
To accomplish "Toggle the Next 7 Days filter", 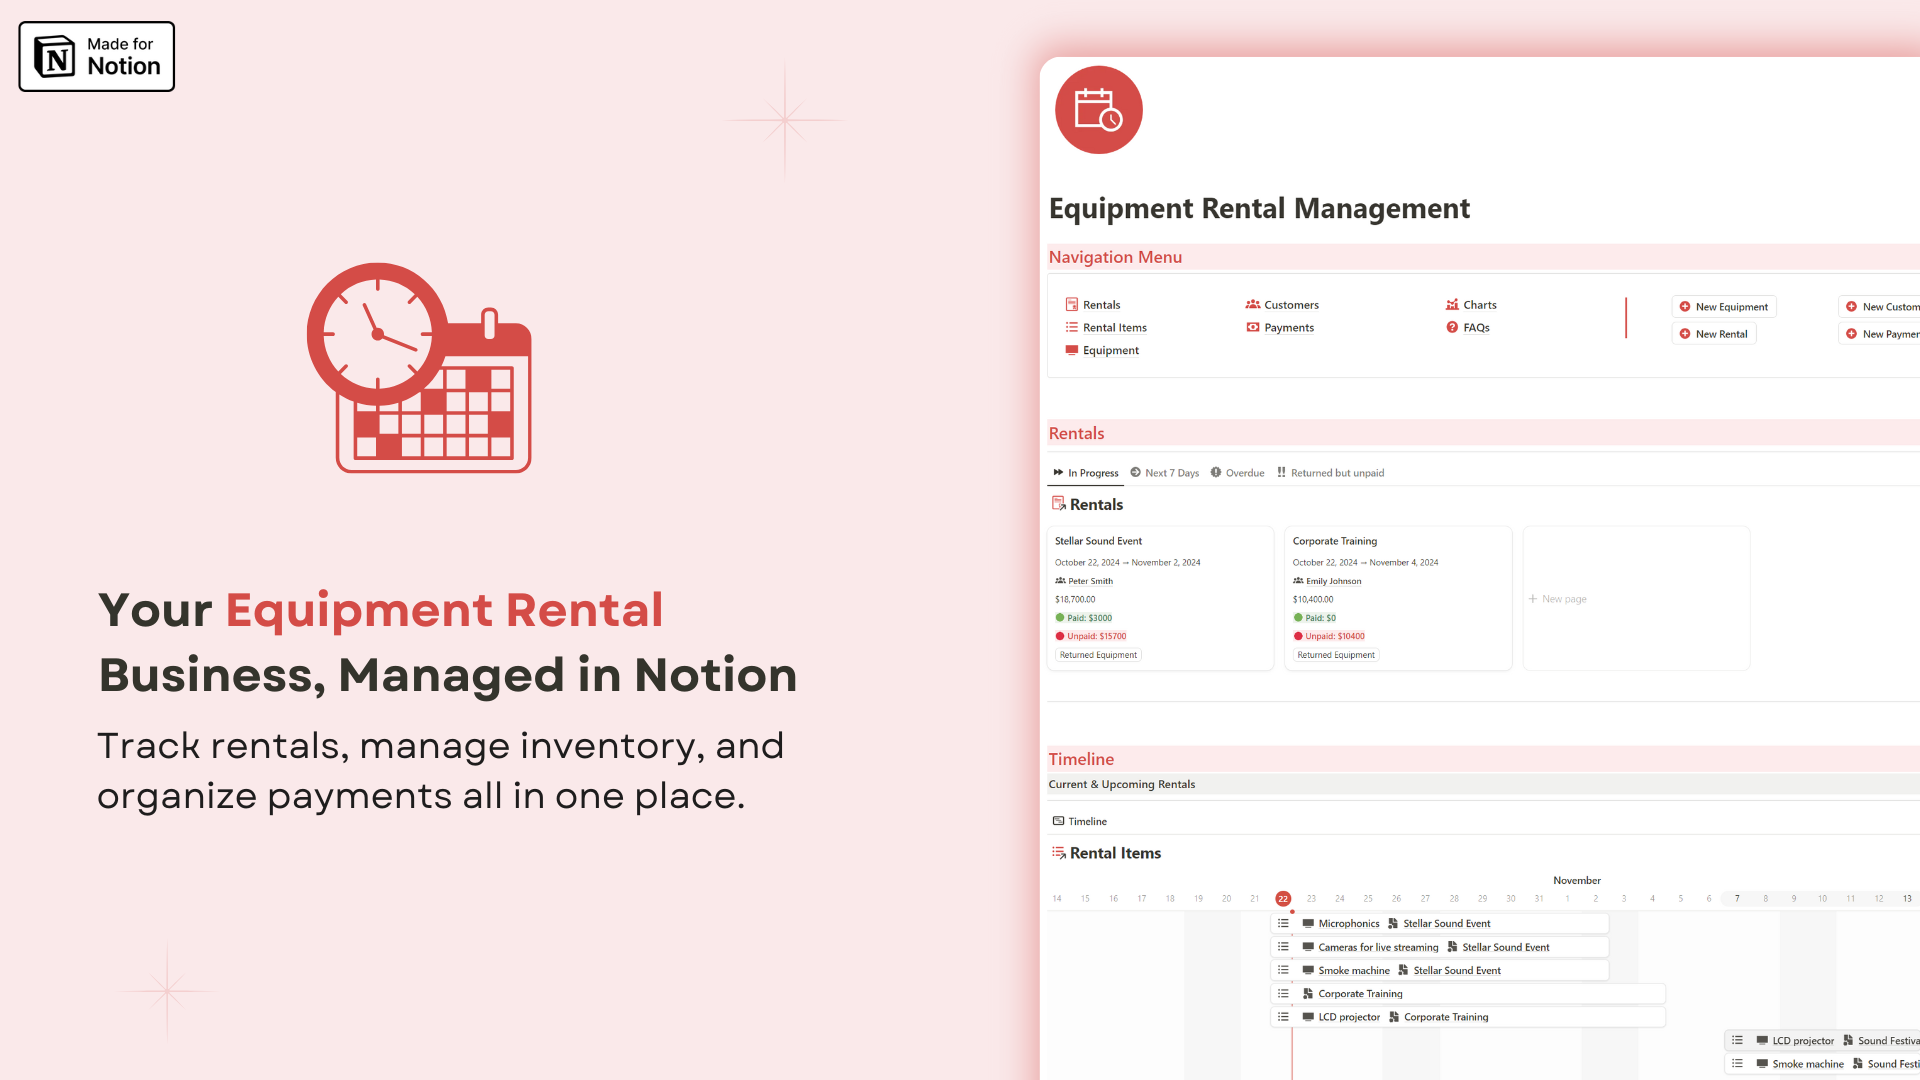I will (x=1166, y=472).
